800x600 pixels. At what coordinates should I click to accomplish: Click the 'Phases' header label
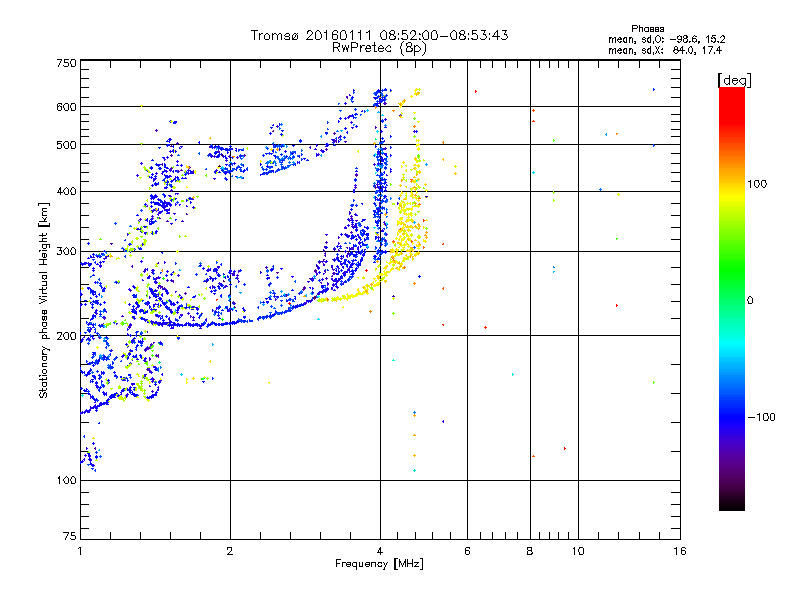coord(647,29)
